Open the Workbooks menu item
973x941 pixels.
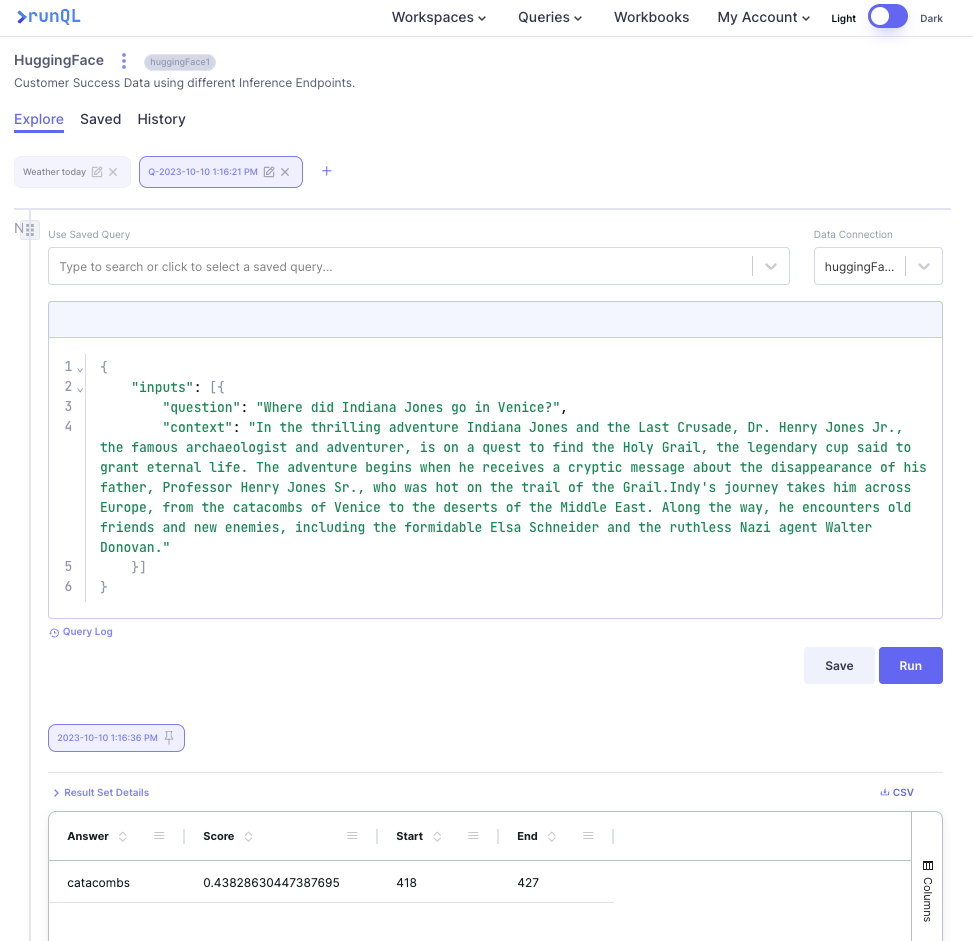pyautogui.click(x=651, y=17)
